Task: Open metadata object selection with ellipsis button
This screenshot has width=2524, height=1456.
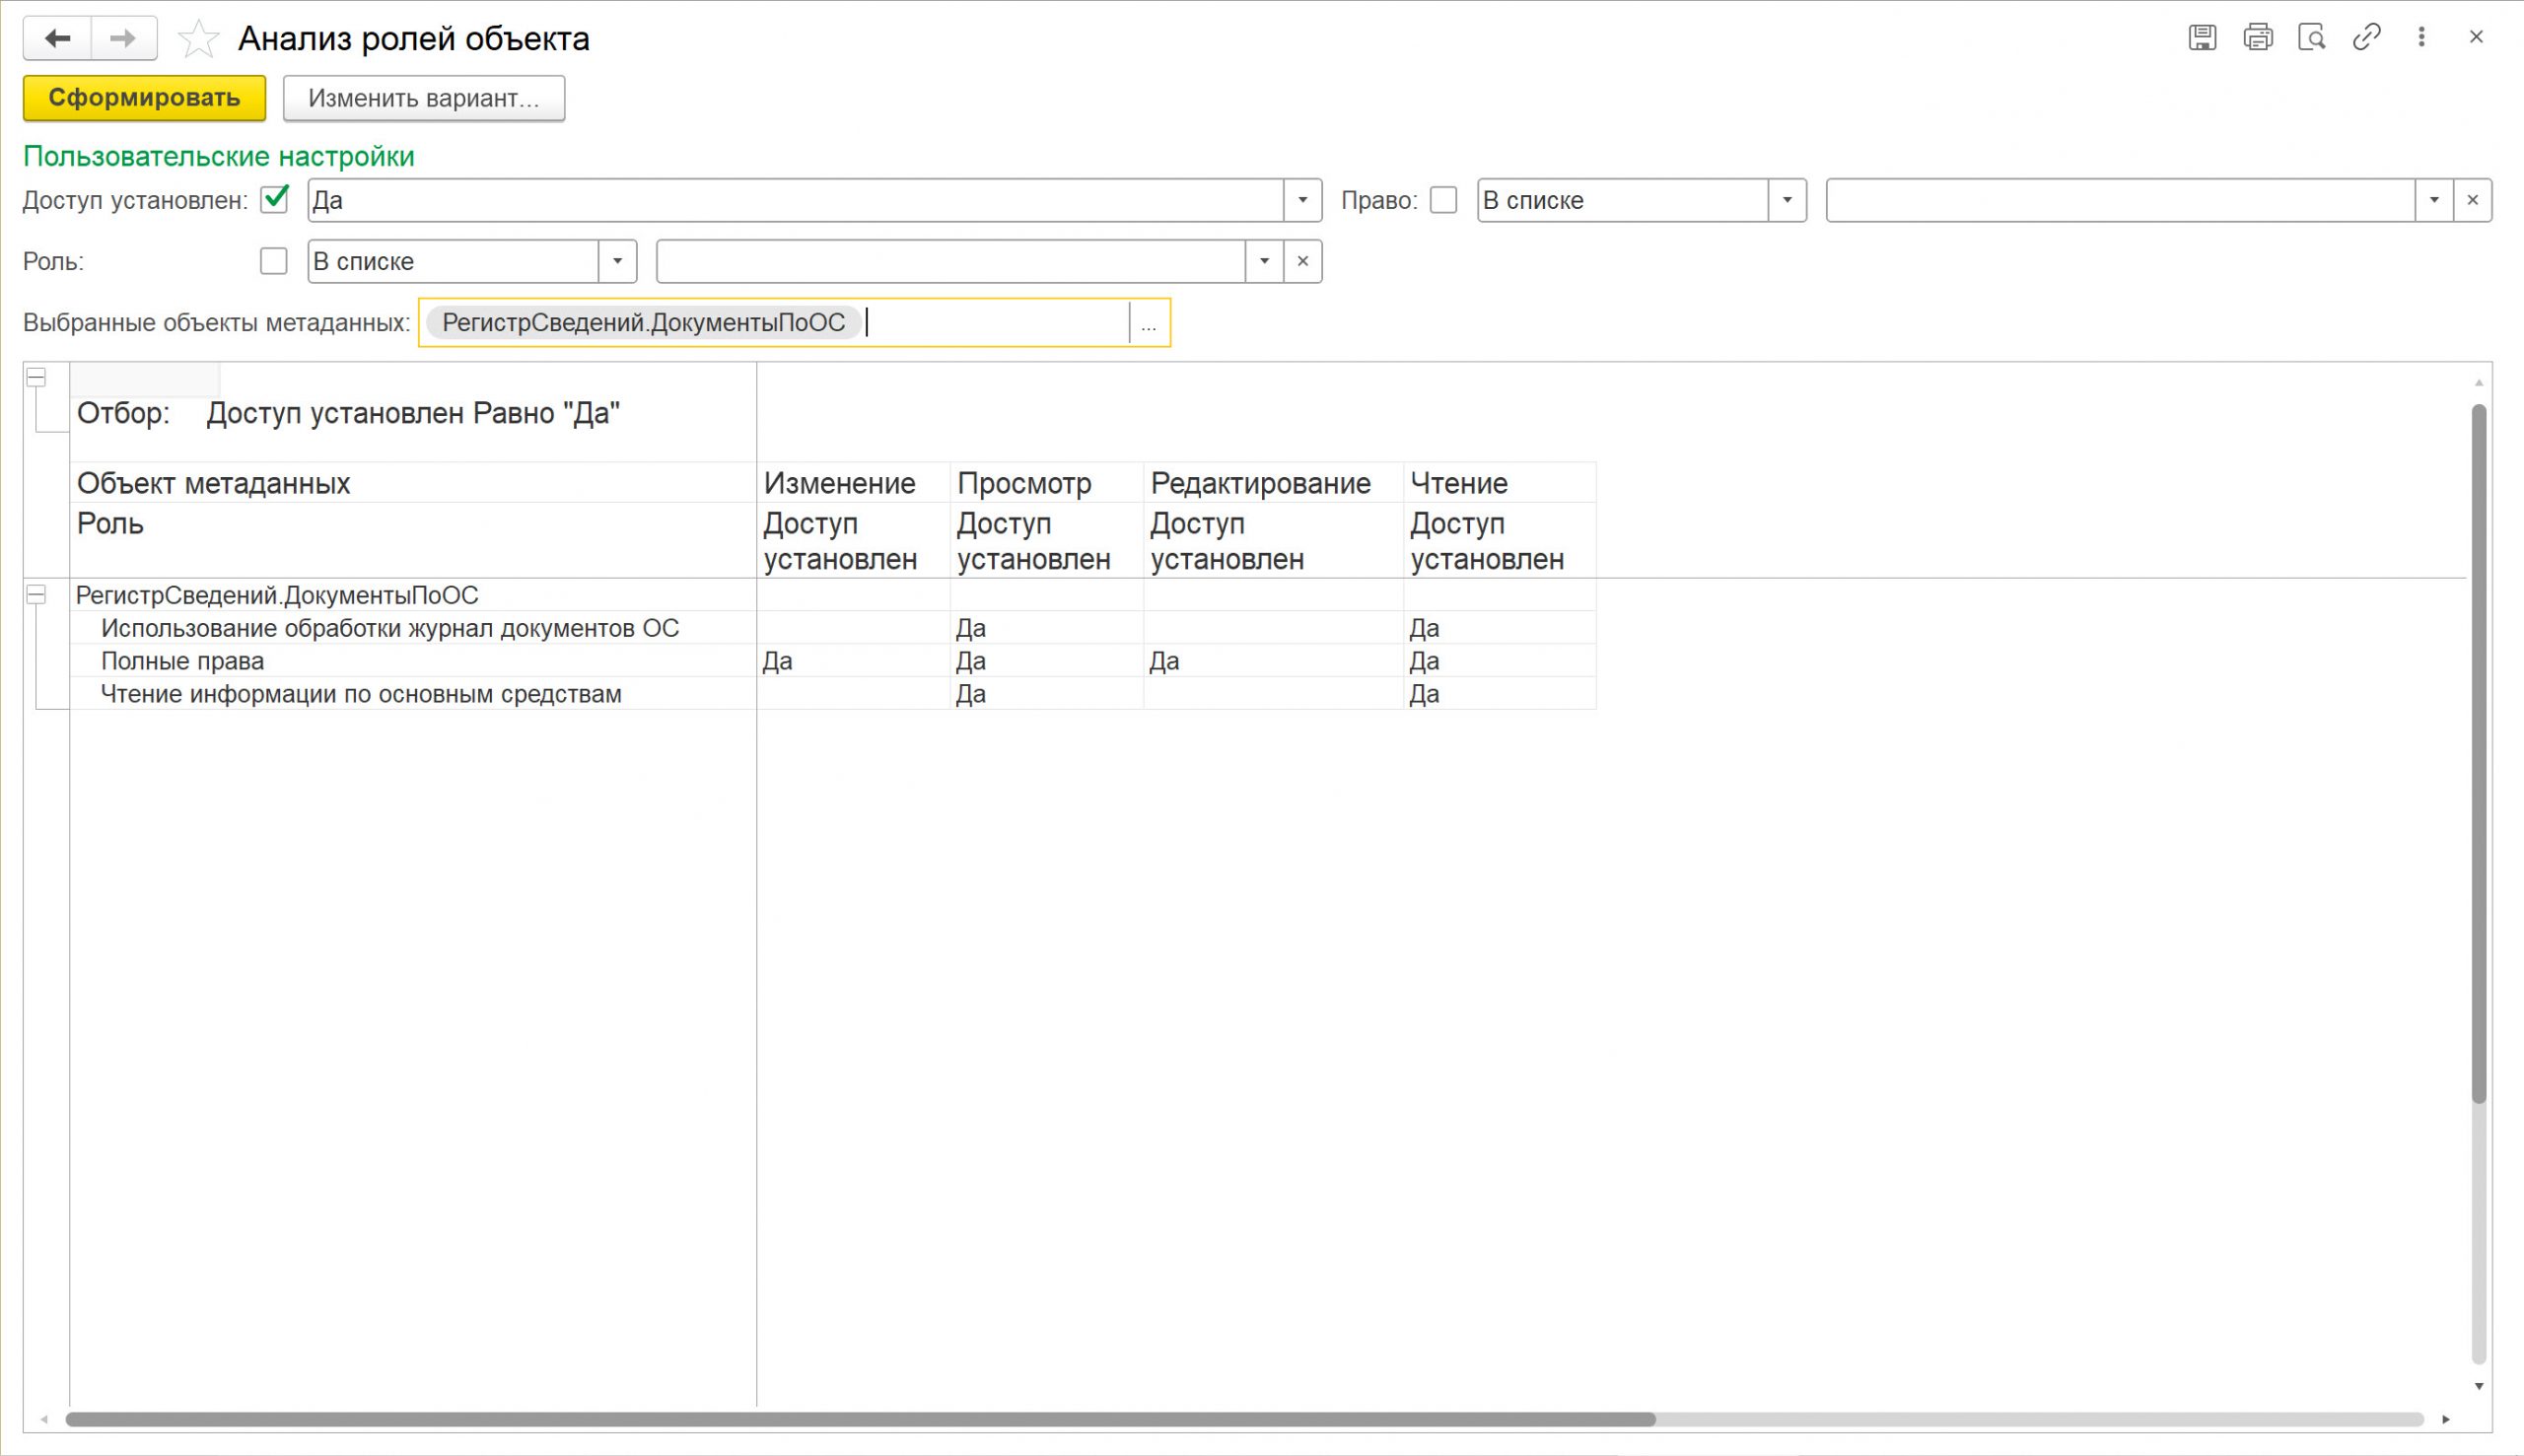Action: [x=1149, y=323]
